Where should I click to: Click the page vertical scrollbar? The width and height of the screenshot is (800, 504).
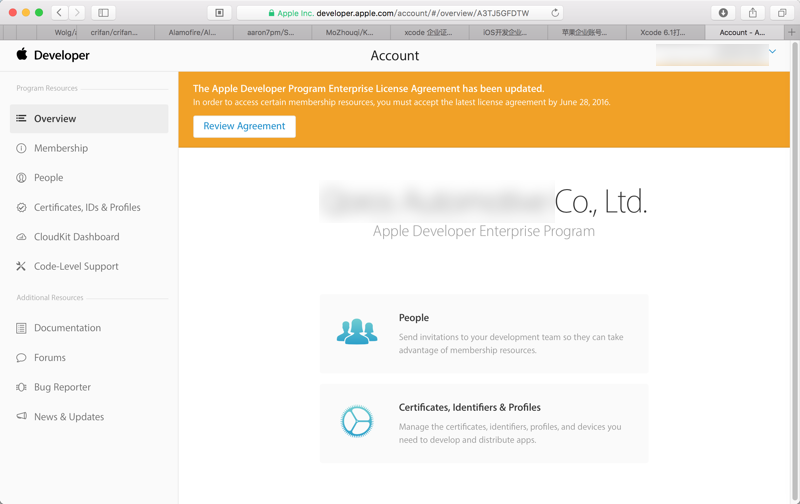pos(795,272)
